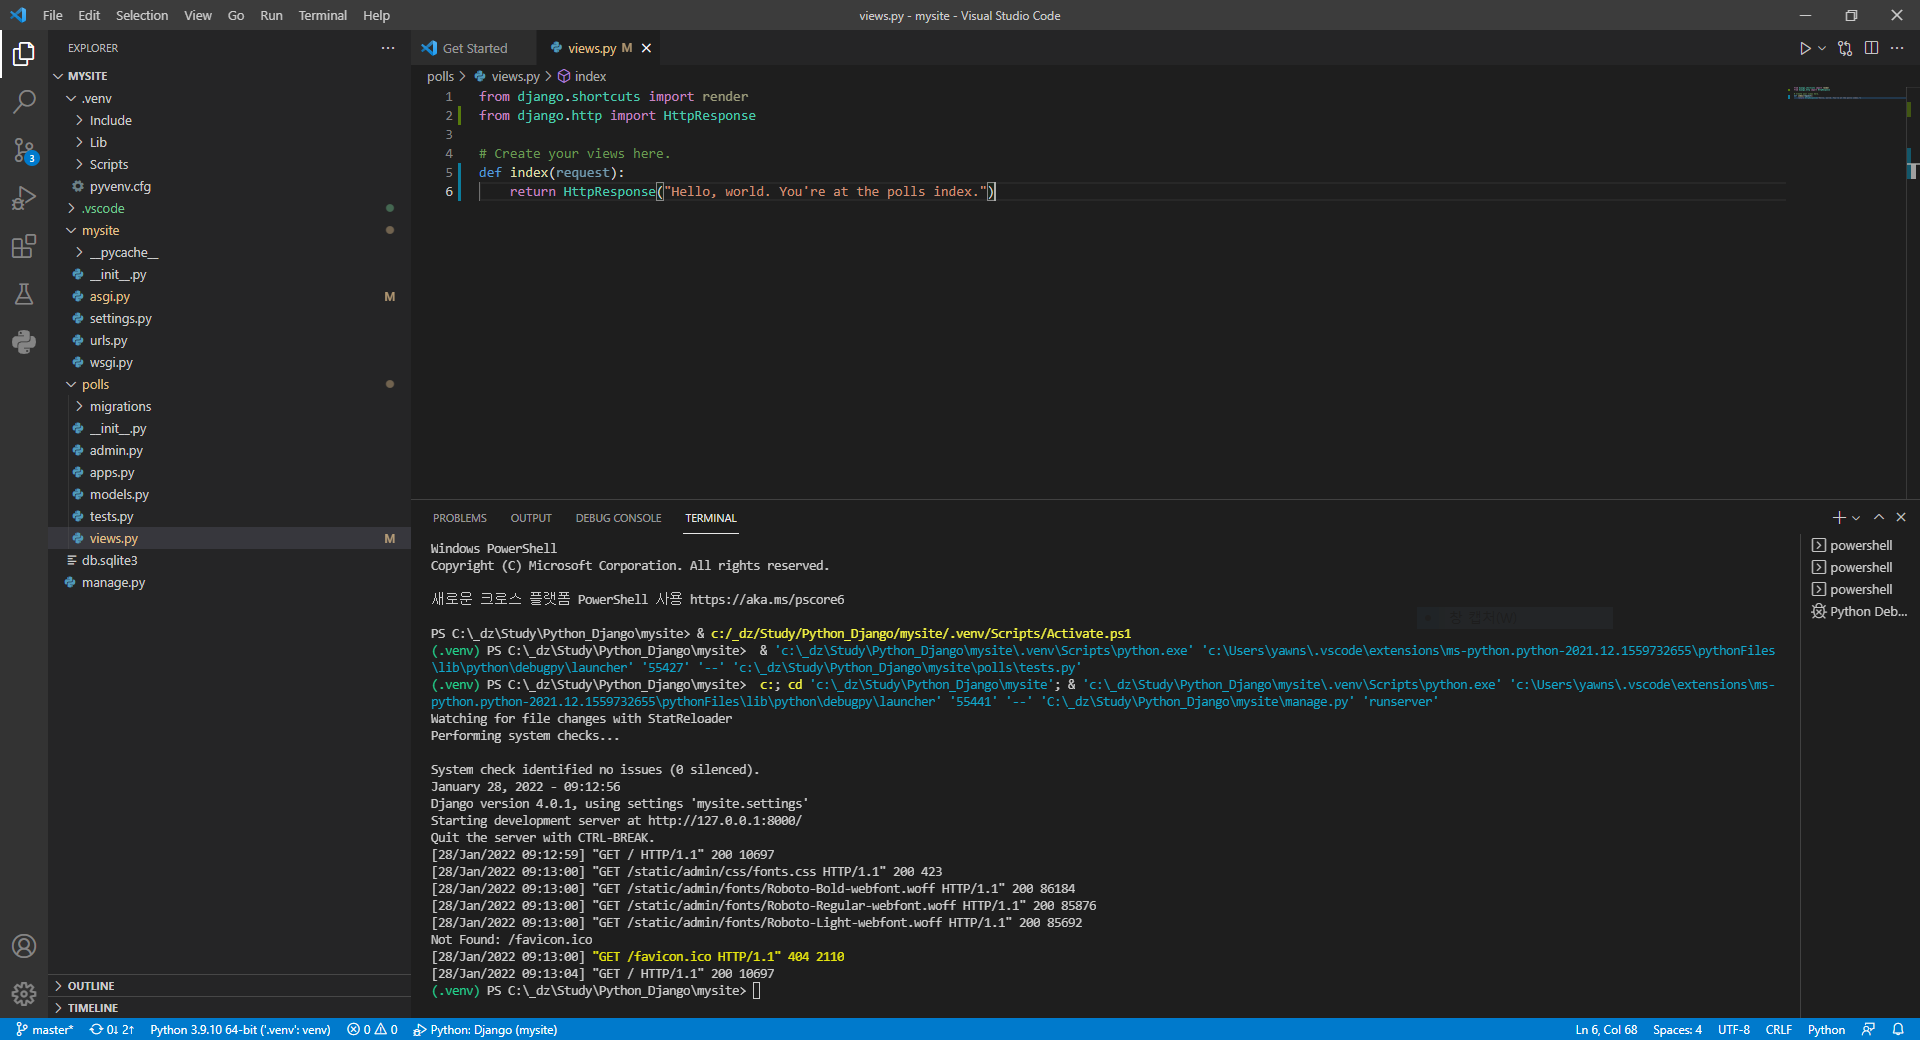Open db.sqlite3 file
This screenshot has width=1920, height=1040.
230,560
